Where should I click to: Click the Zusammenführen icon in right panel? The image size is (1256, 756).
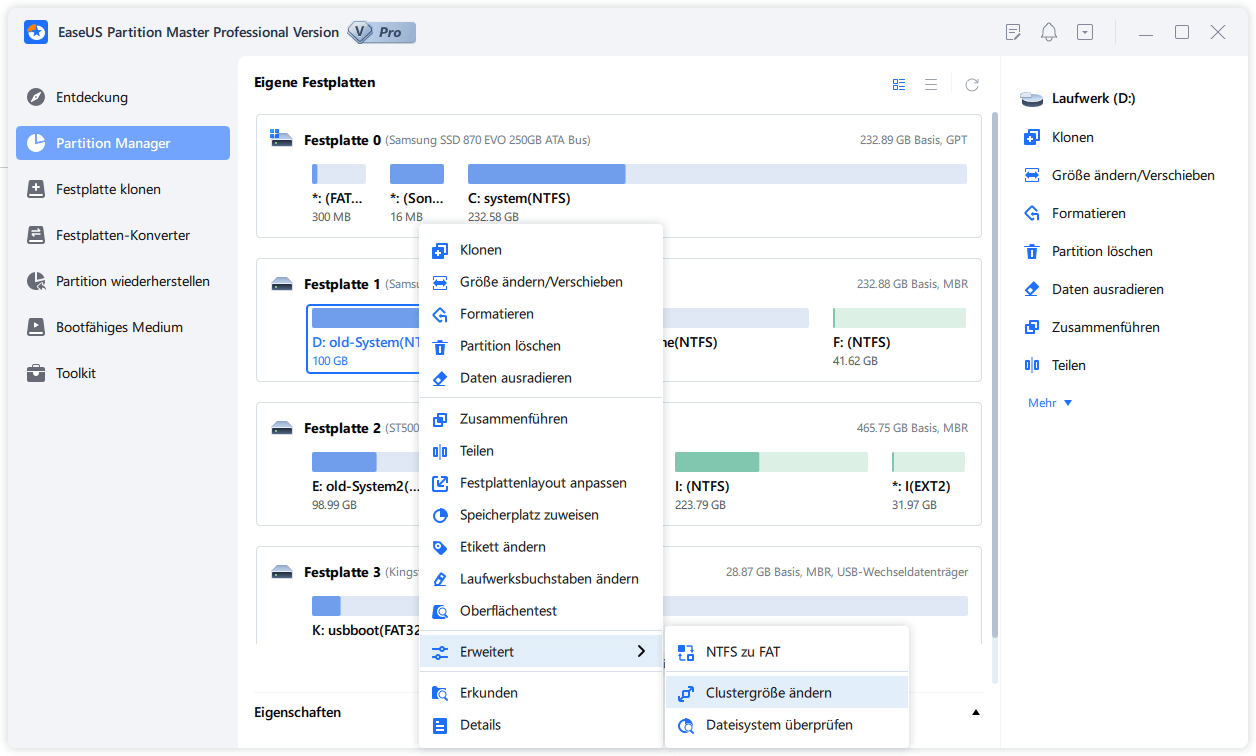pos(1032,327)
